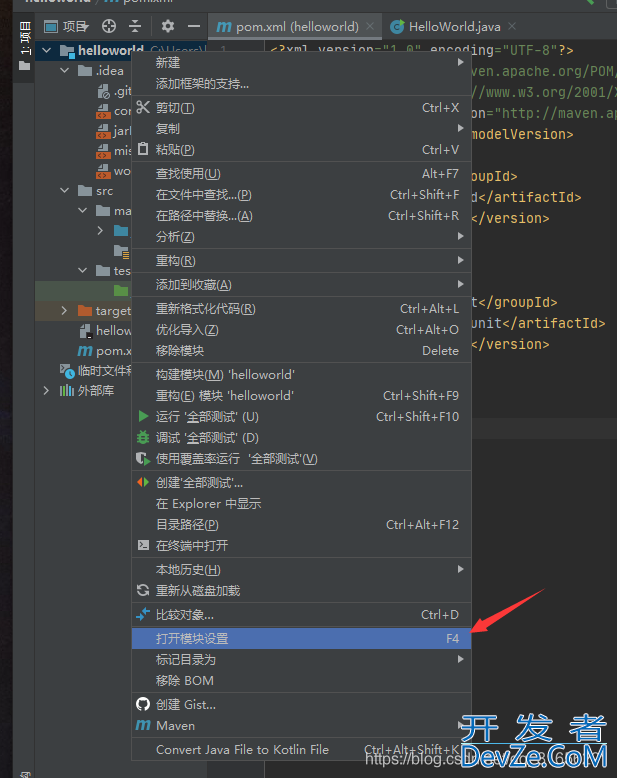Viewport: 617px width, 778px height.
Task: Choose 构建模块(M) 'helloworld' entry
Action: point(302,374)
